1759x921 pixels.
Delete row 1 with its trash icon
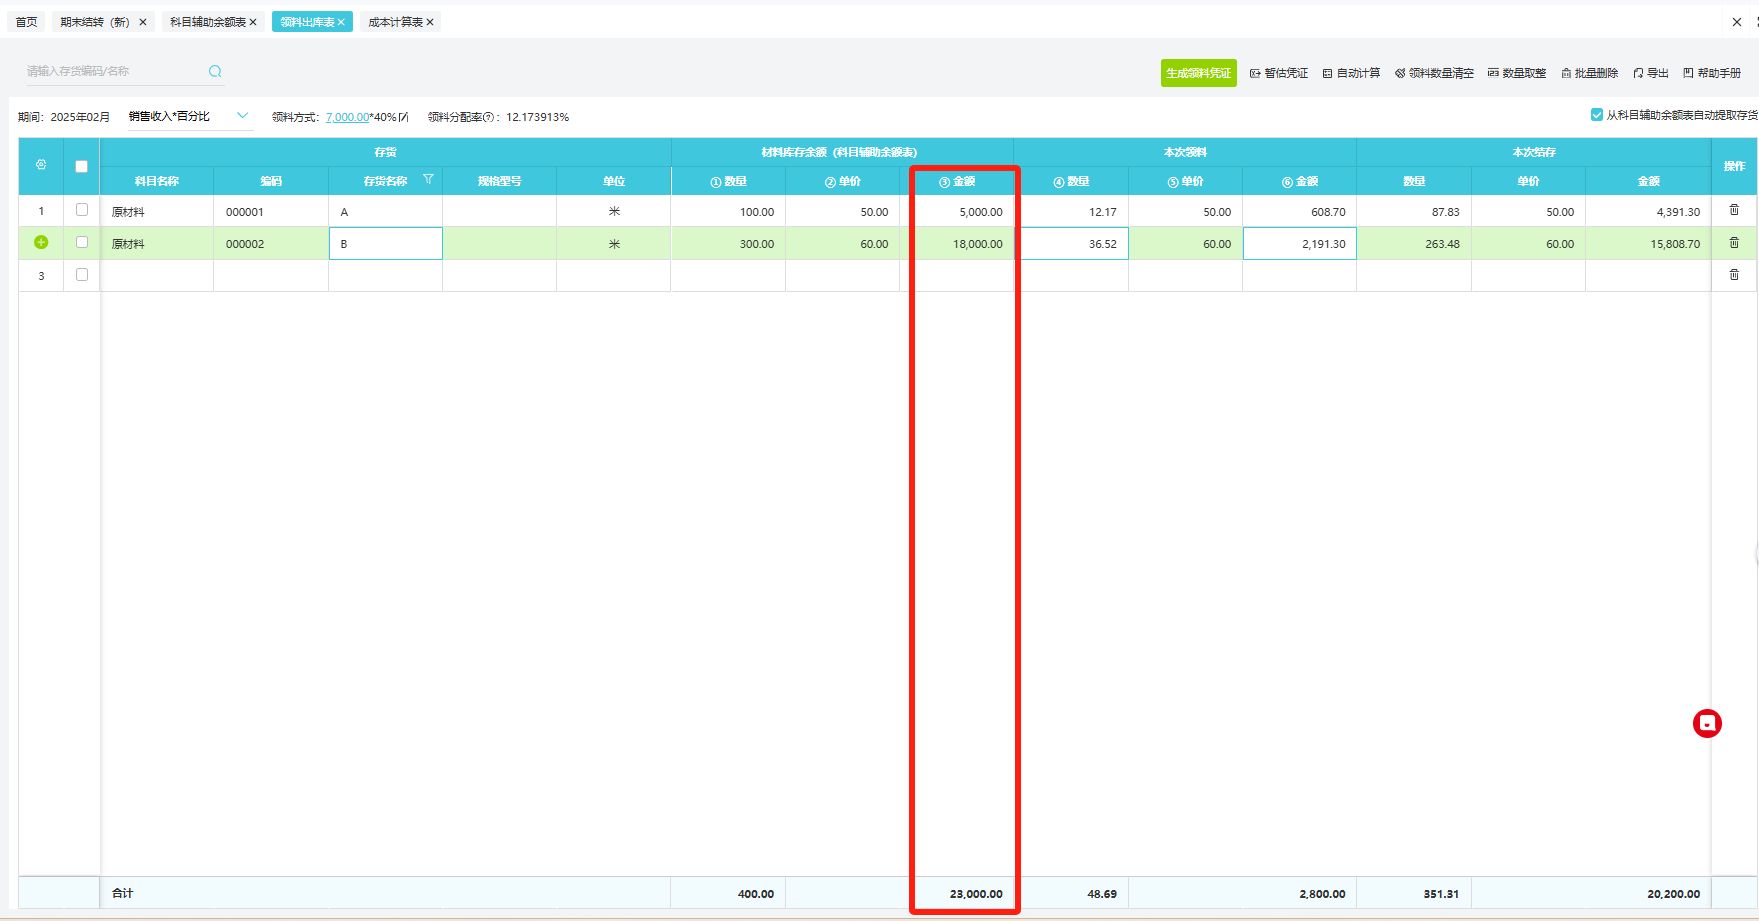pos(1734,211)
